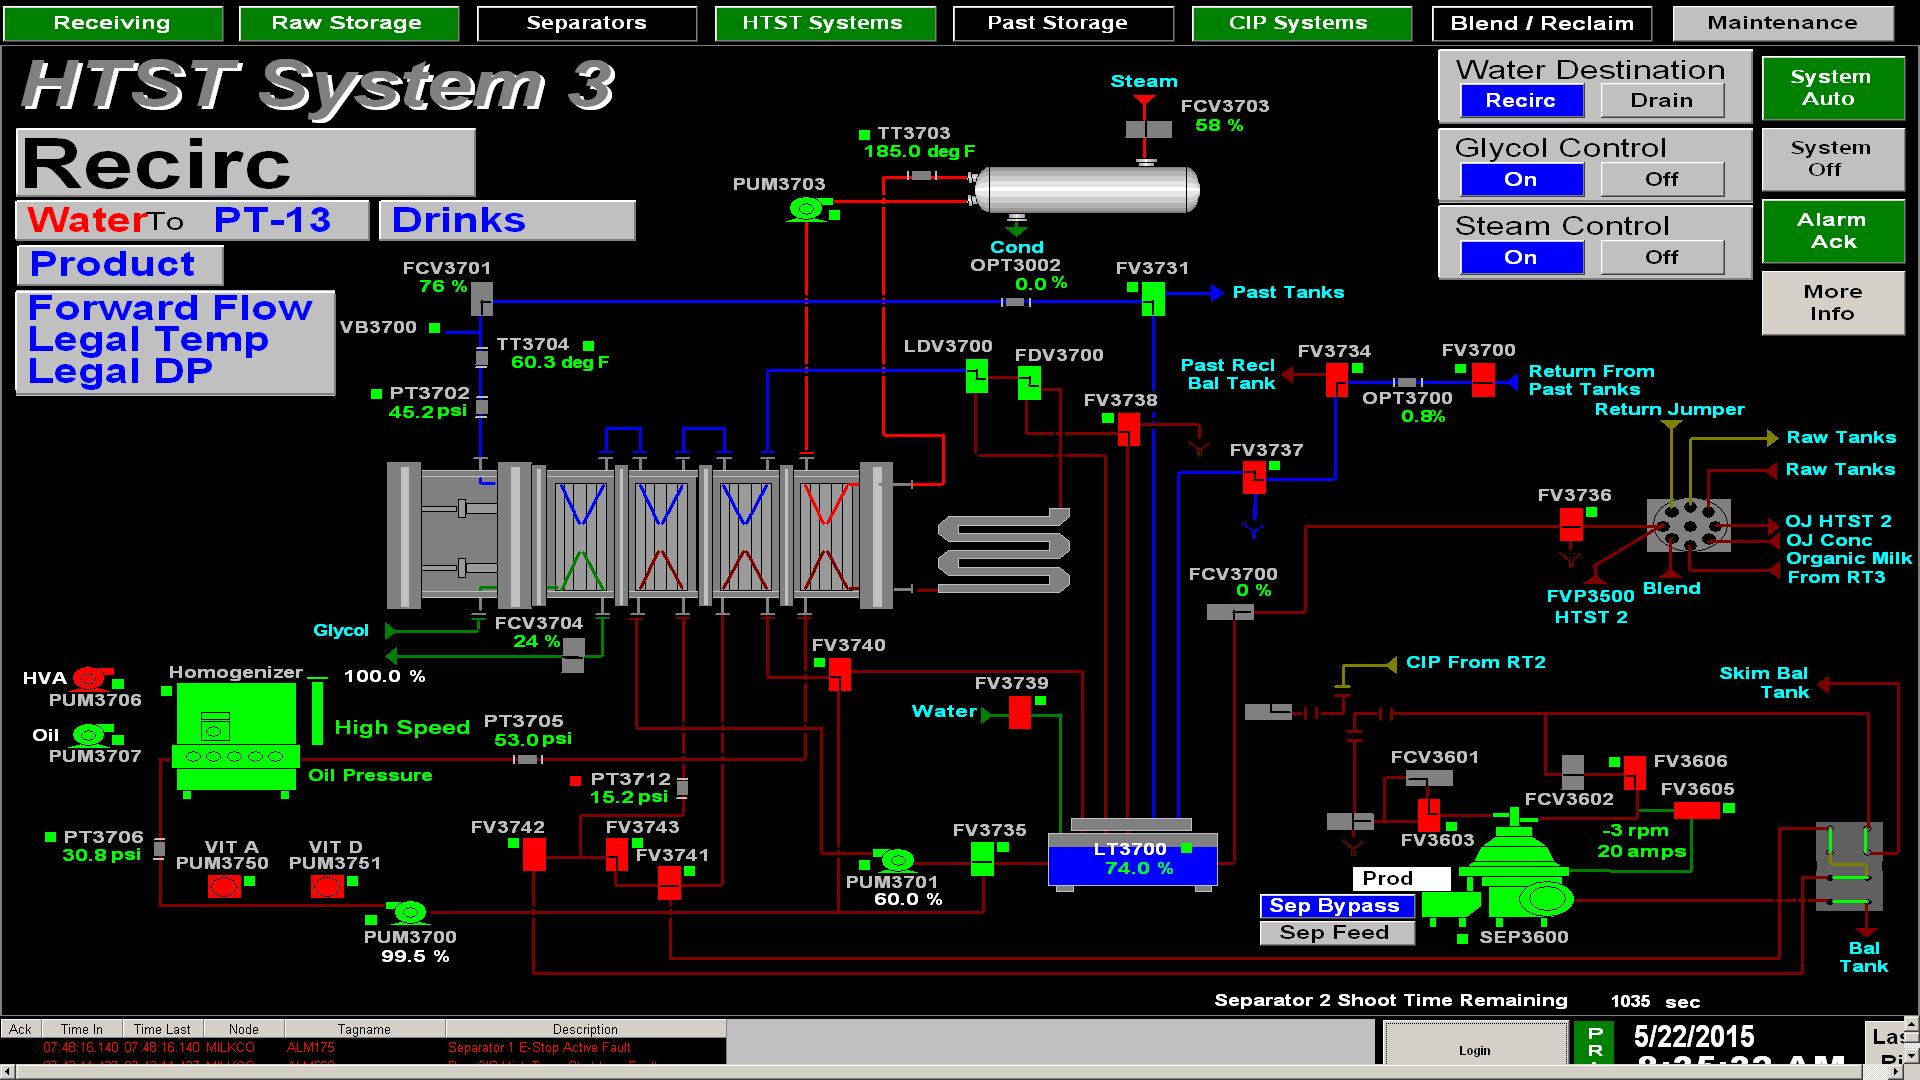1920x1080 pixels.
Task: Select steam valve FCV3703 icon
Action: 1147,129
